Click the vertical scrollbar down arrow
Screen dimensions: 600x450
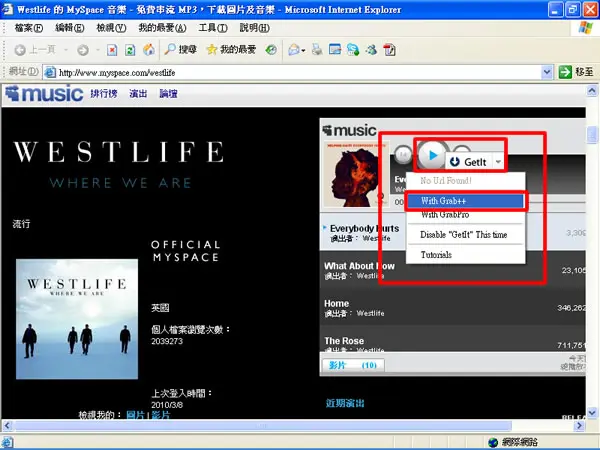(x=592, y=412)
